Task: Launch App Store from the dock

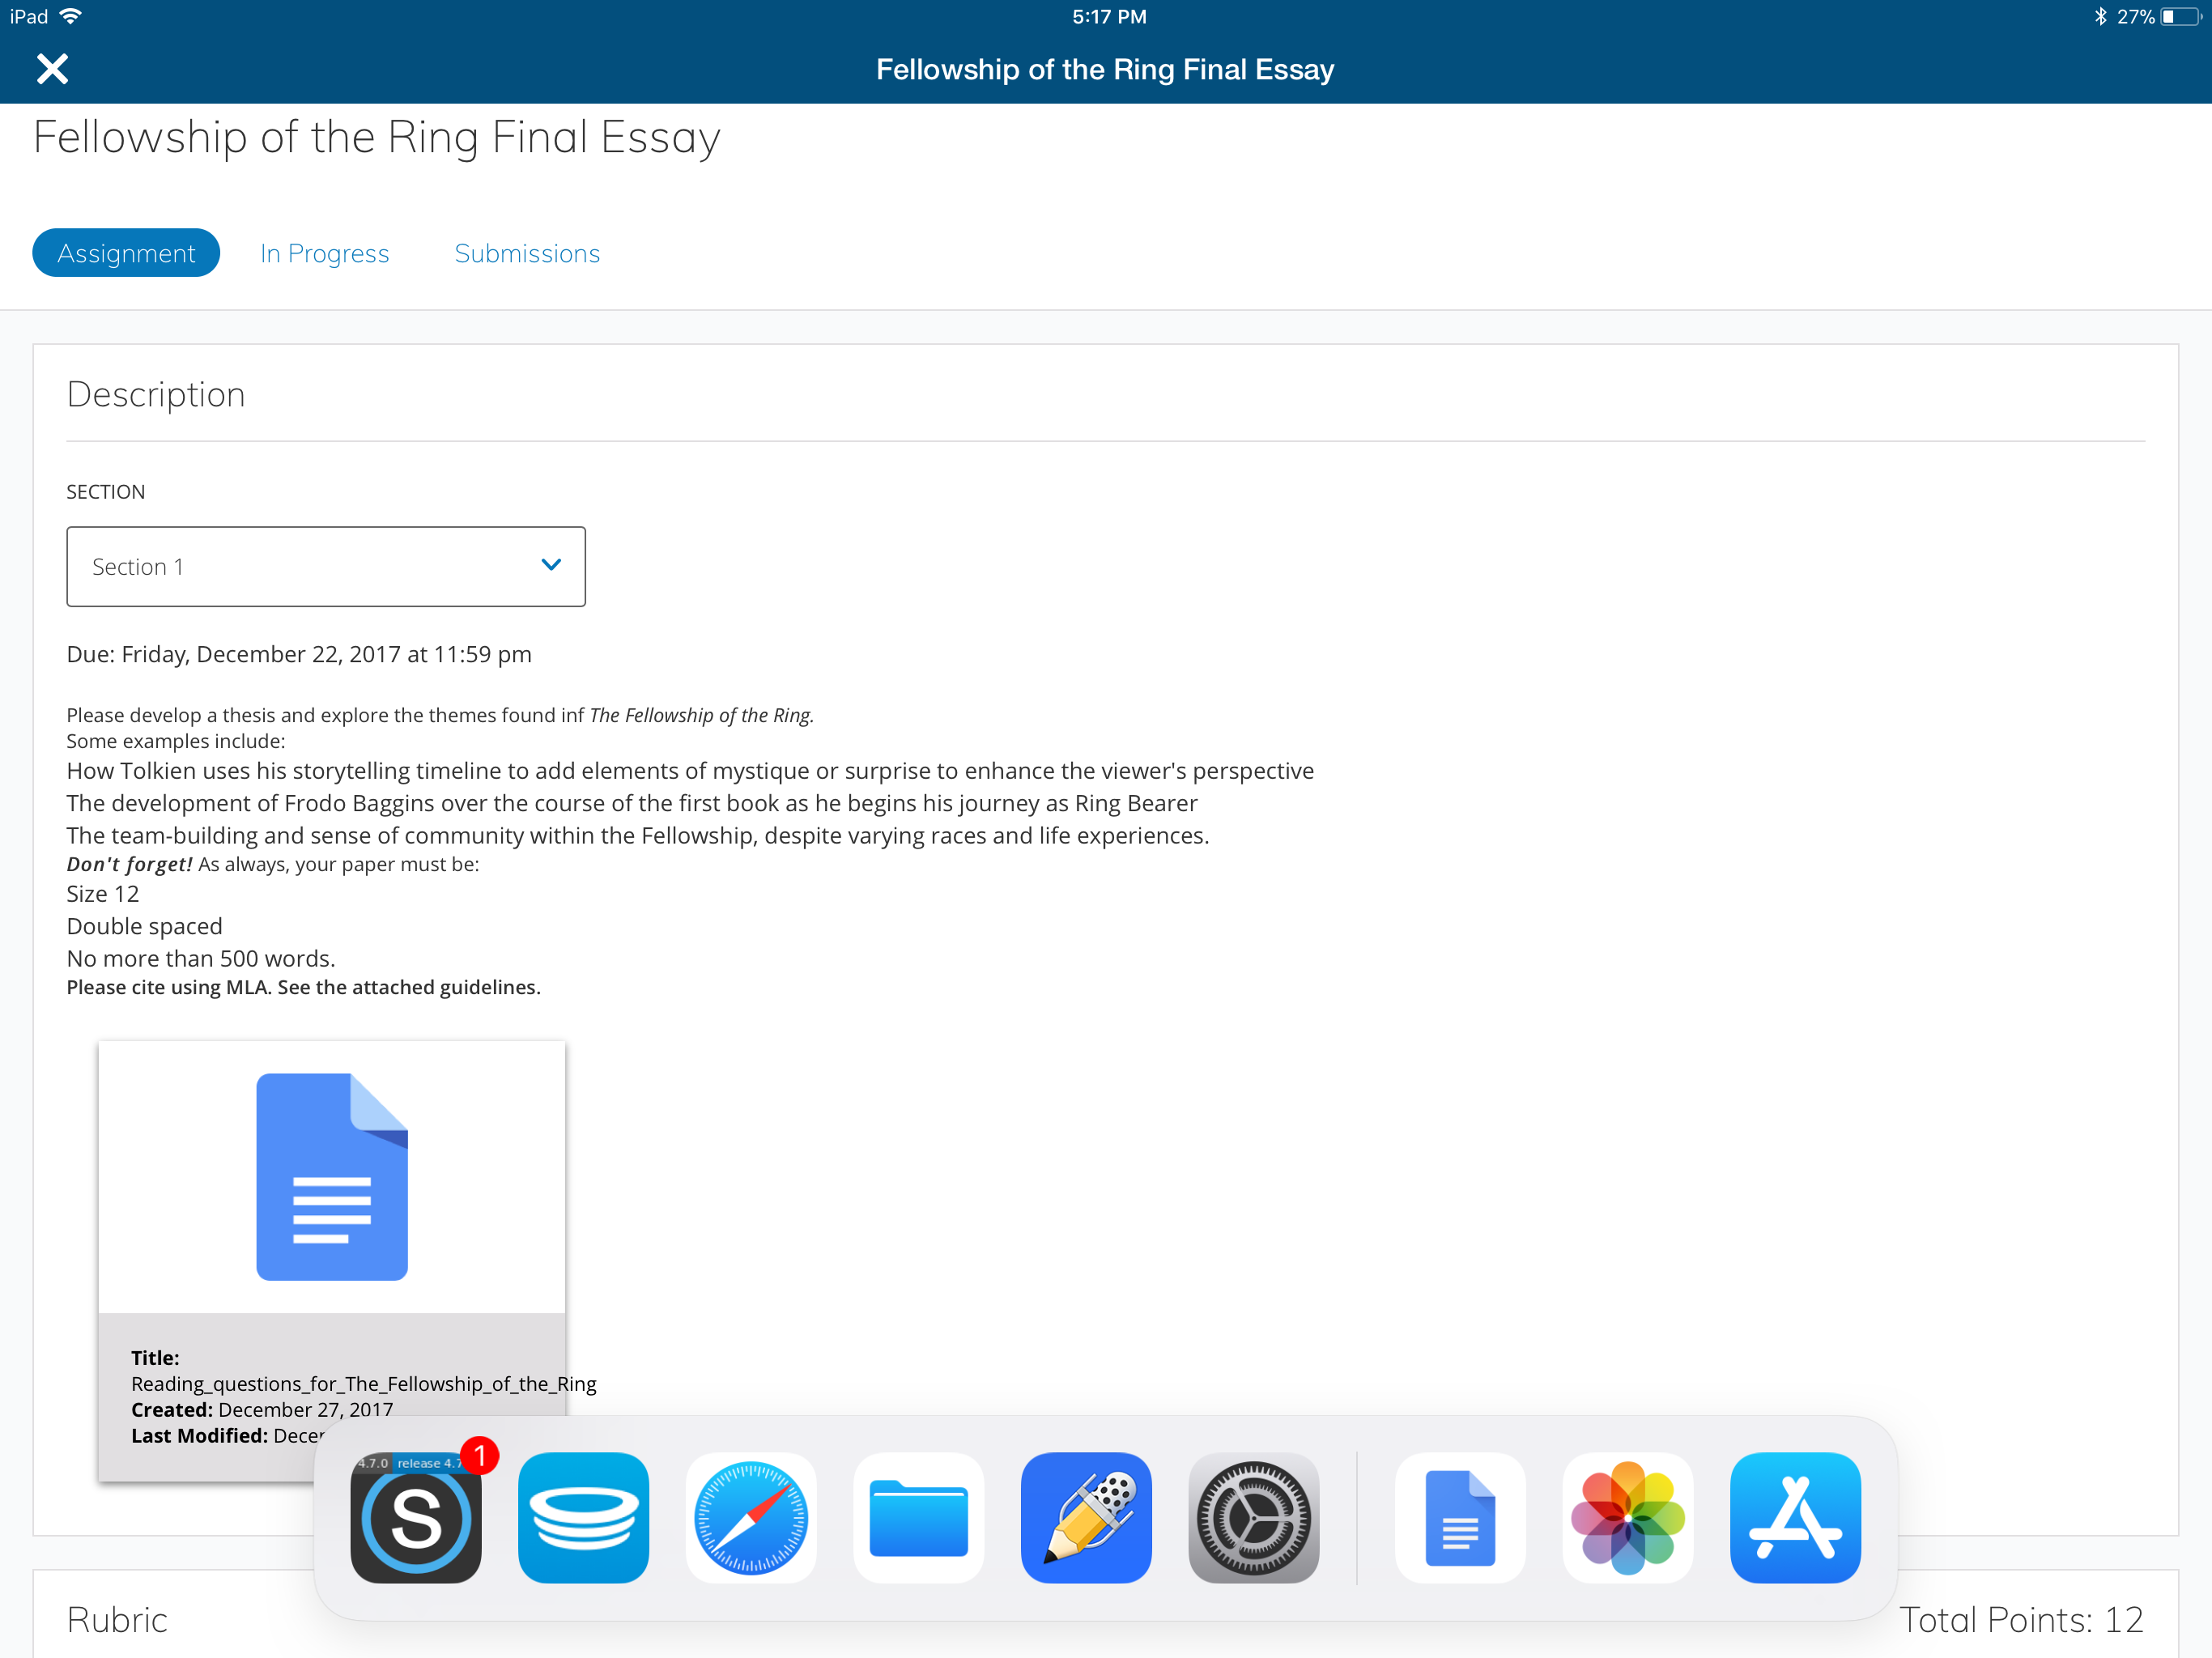Action: (x=1795, y=1517)
